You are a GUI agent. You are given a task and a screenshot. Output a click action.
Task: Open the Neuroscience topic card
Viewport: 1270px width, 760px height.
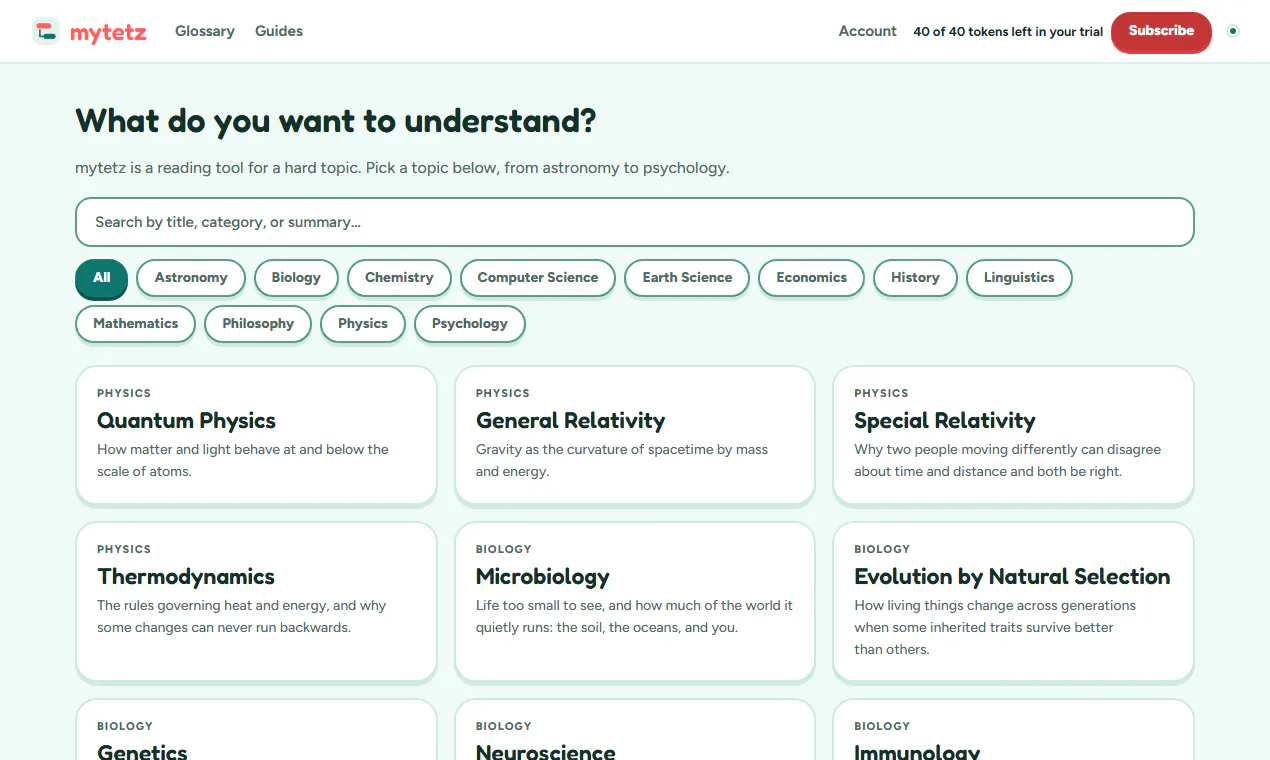[x=635, y=730]
